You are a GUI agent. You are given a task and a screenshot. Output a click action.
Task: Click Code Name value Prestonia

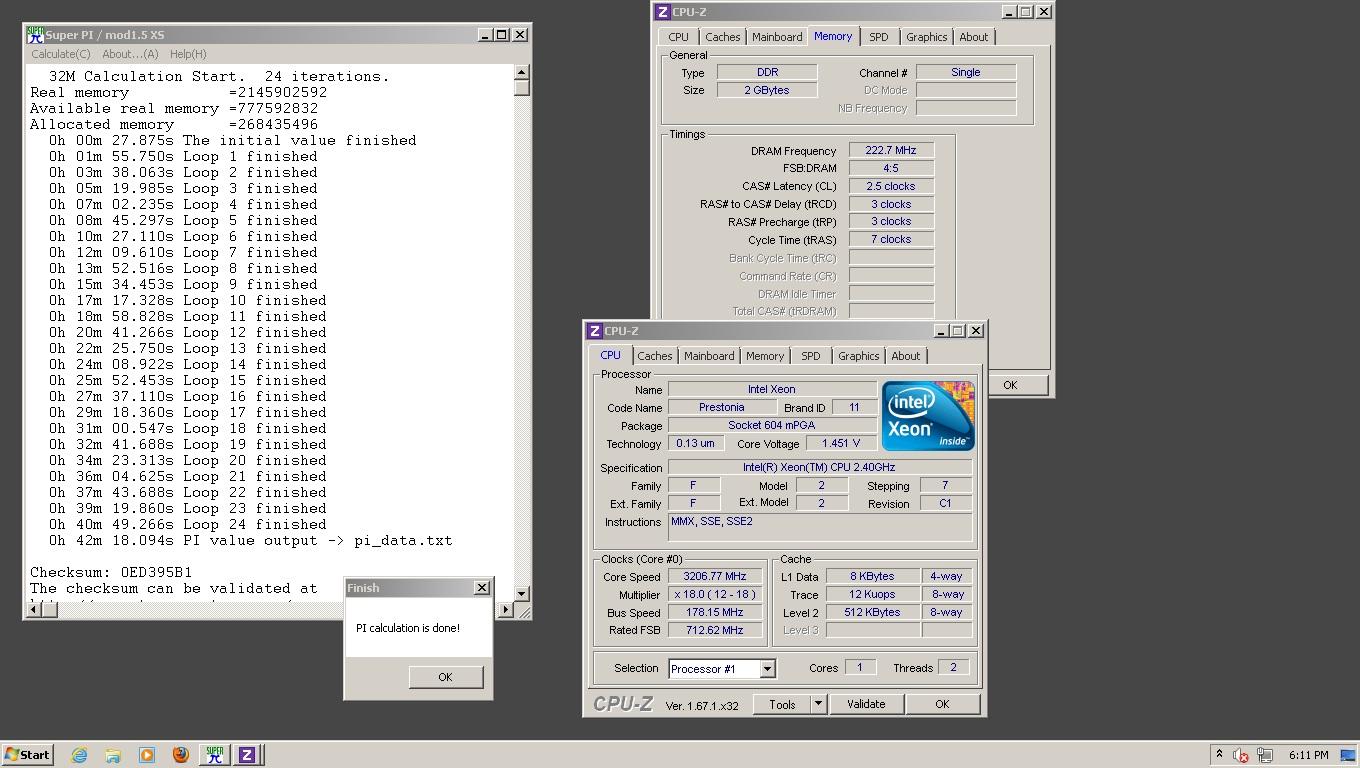coord(722,407)
